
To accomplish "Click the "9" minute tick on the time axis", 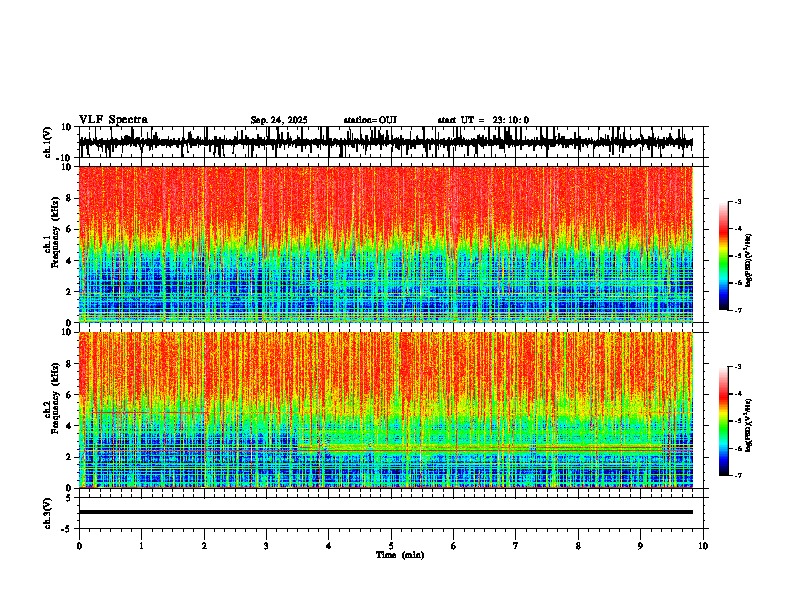I will point(640,546).
